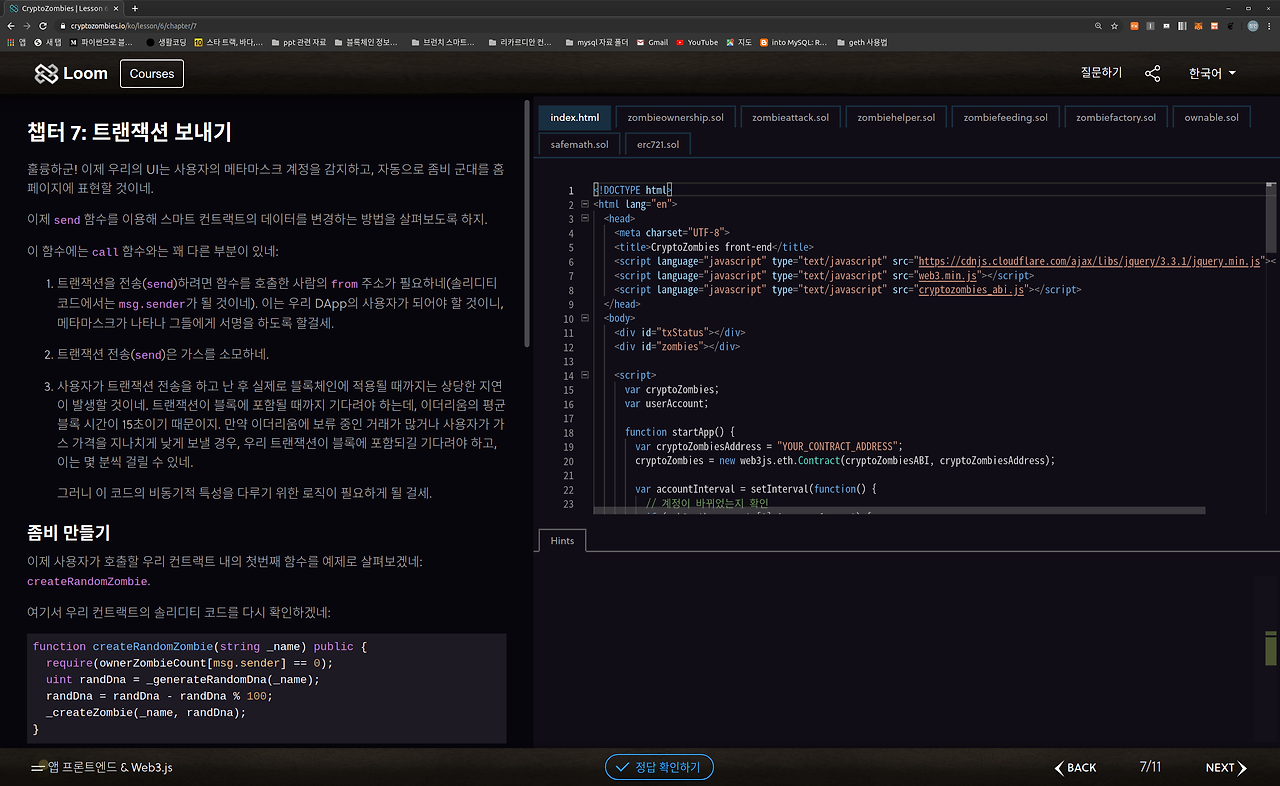Open lesson menu hamburger icon at bottom left
Viewport: 1280px width, 786px height.
point(39,768)
